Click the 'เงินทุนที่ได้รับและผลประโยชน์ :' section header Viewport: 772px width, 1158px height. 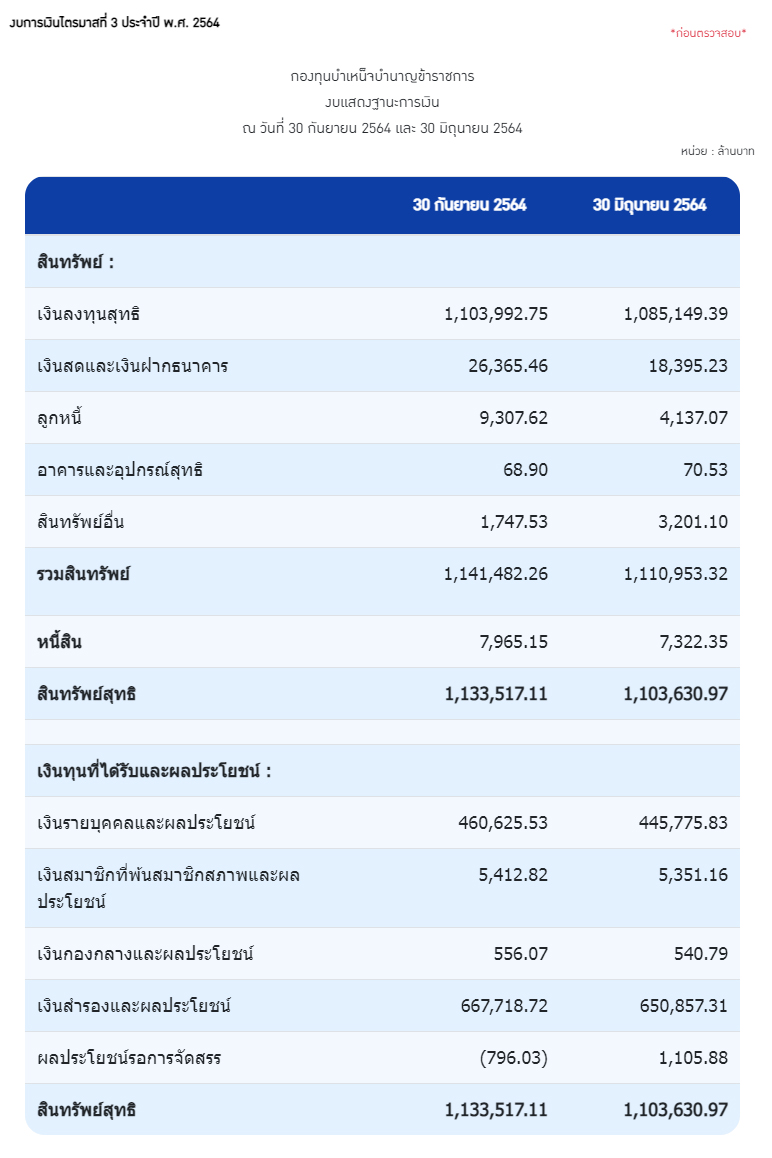(x=154, y=771)
